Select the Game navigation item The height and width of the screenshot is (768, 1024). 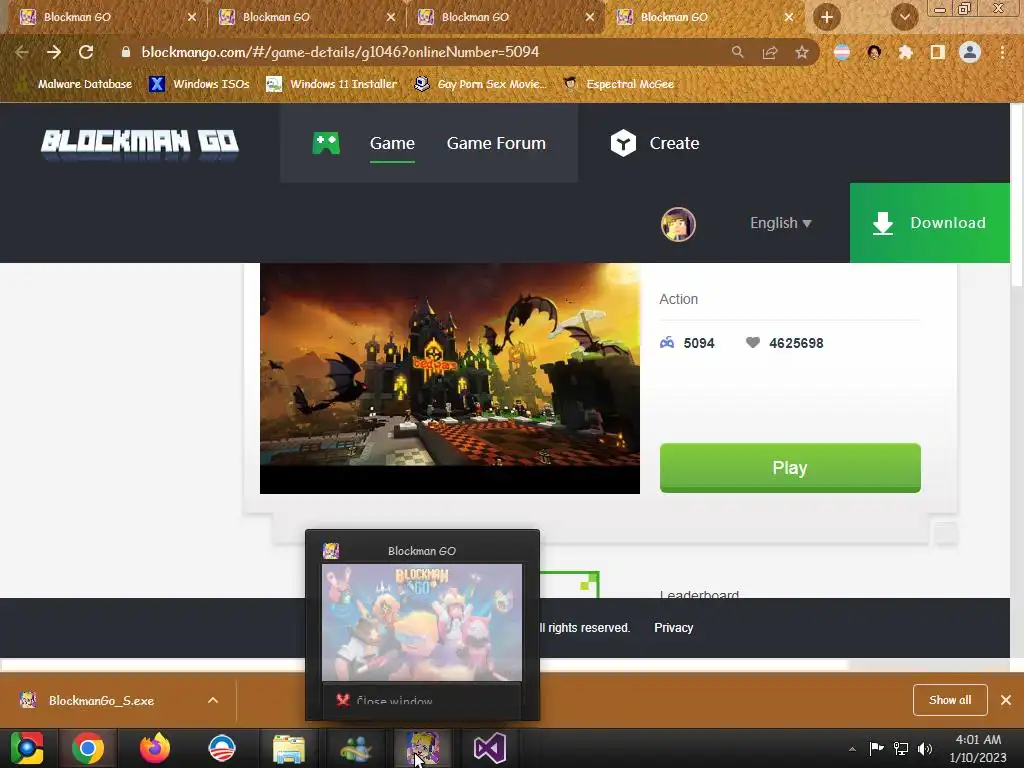click(x=392, y=143)
